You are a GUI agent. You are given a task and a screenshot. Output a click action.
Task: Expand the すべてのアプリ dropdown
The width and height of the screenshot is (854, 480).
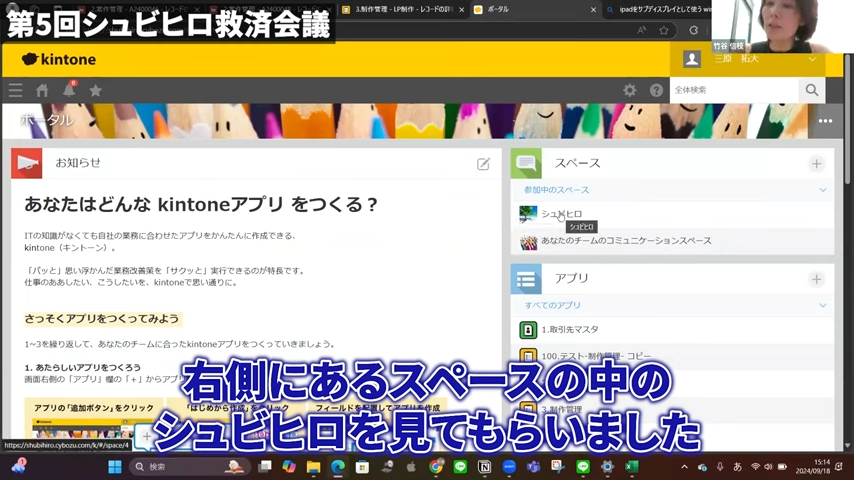[x=823, y=305]
